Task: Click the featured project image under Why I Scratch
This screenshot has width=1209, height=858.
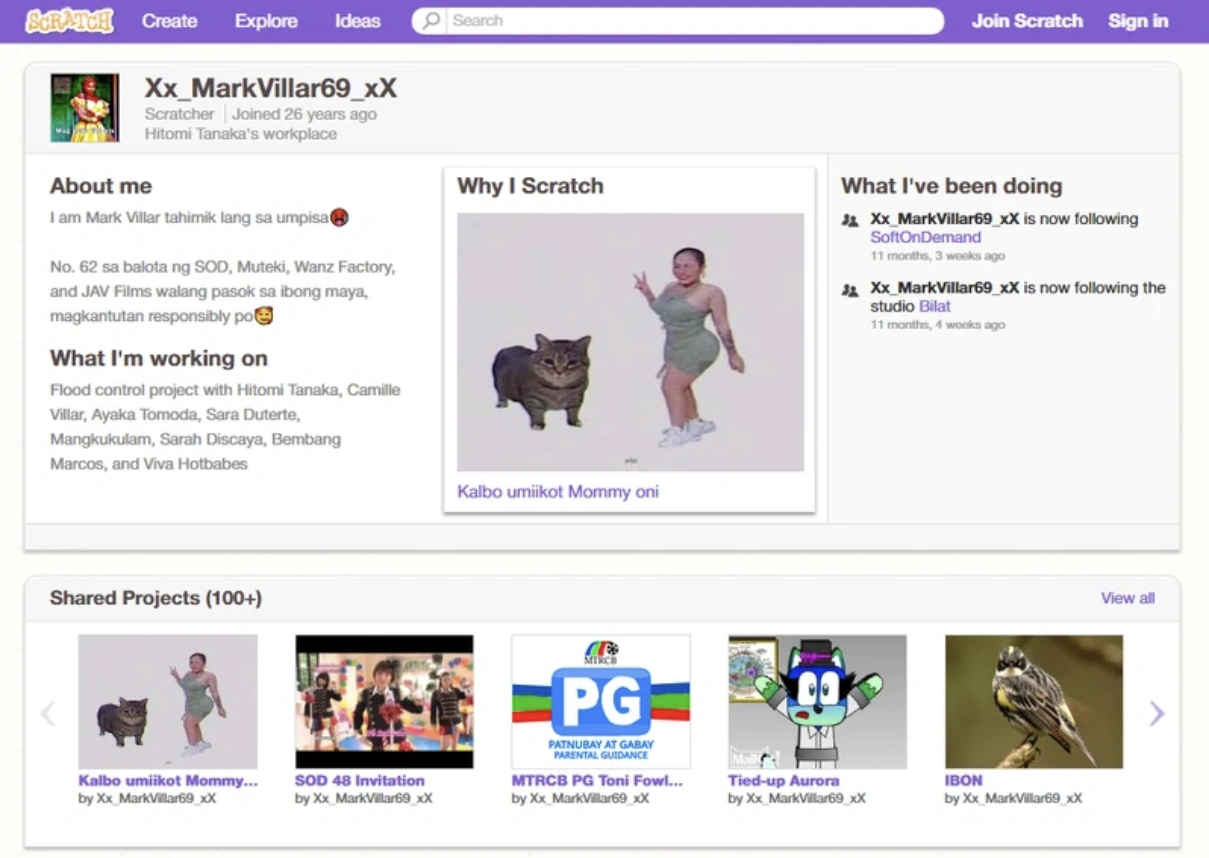Action: [x=630, y=342]
